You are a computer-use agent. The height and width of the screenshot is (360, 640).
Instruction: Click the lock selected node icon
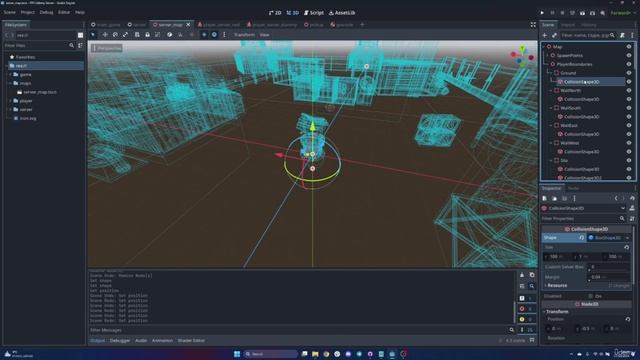(x=147, y=35)
